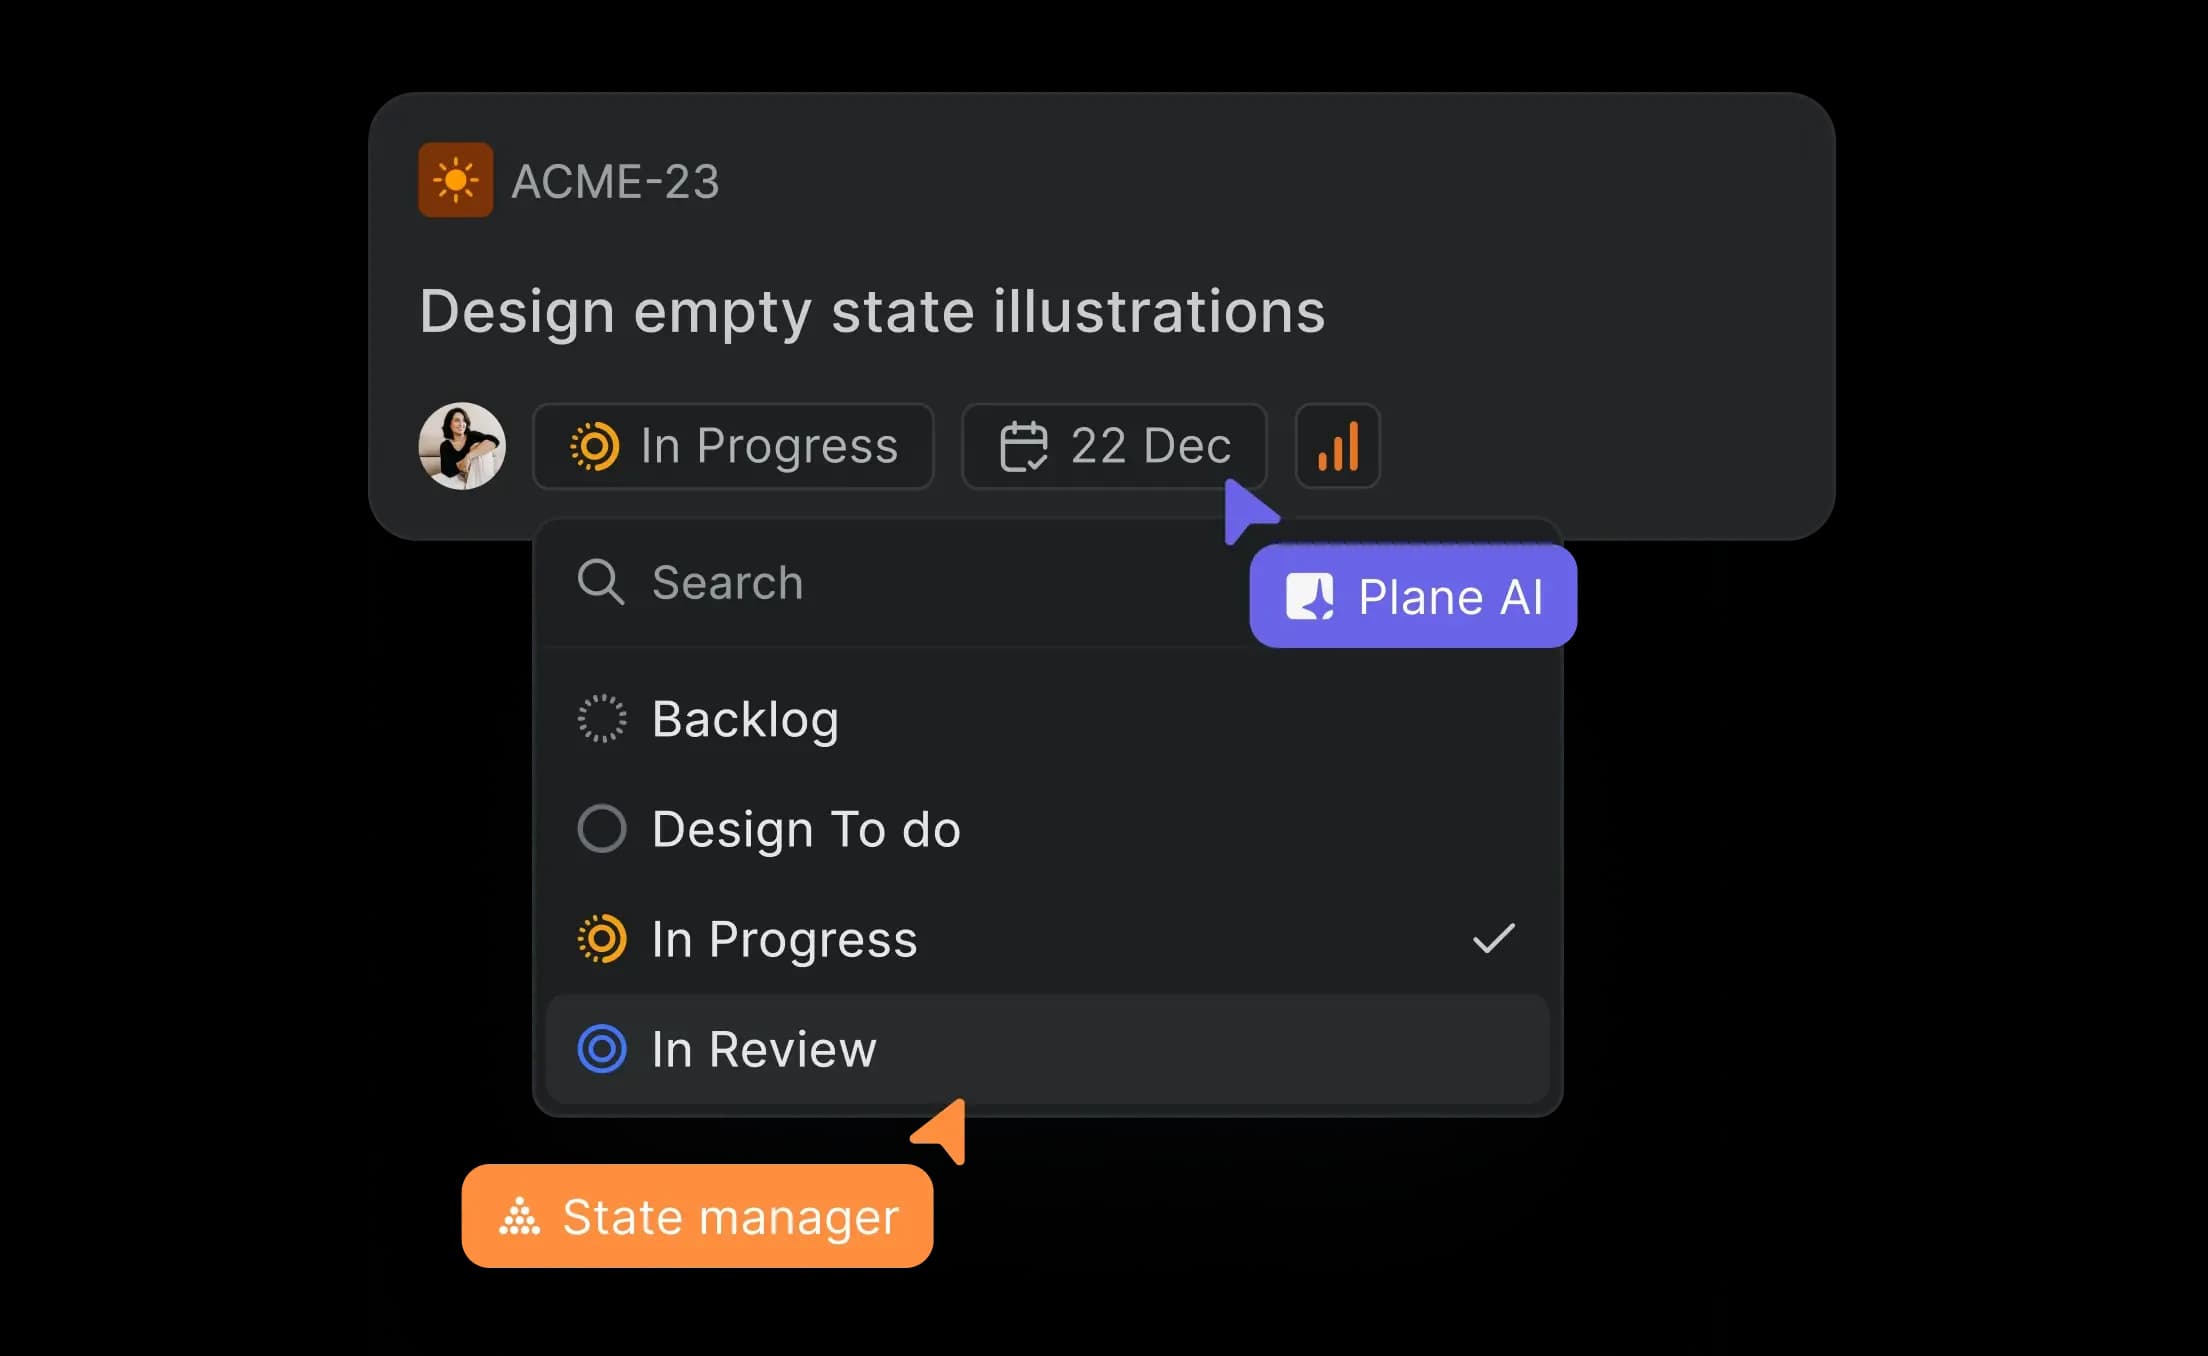Choose In Review from the state menu
This screenshot has height=1356, width=2208.
pyautogui.click(x=763, y=1049)
